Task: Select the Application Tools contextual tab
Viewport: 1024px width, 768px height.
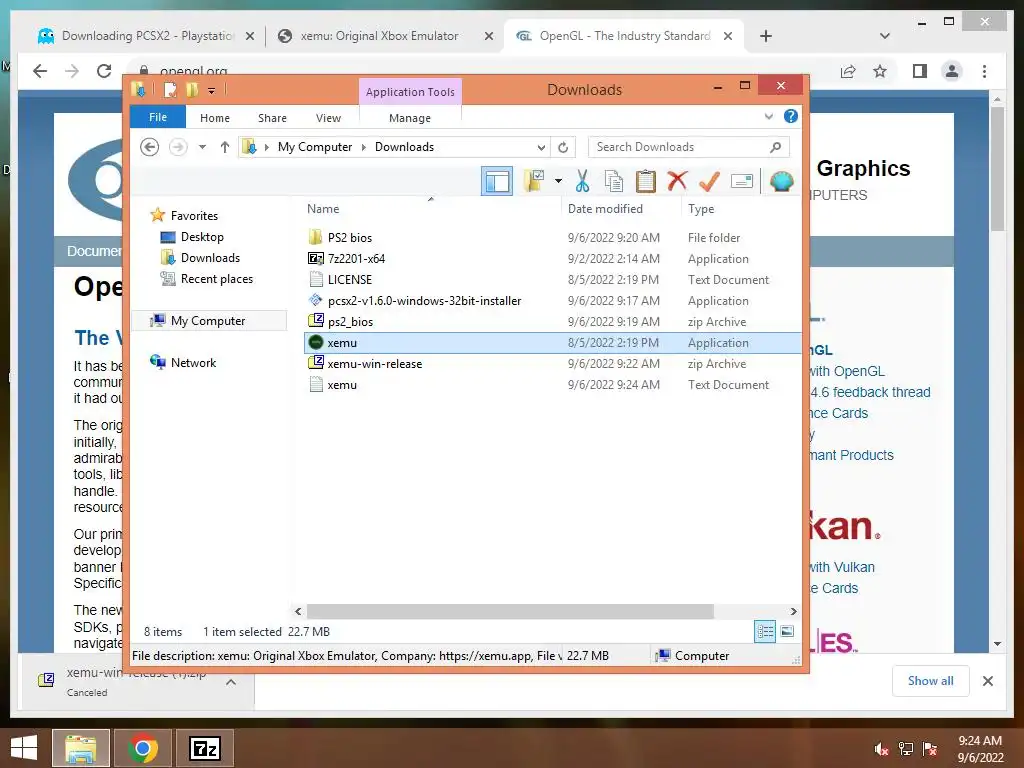Action: click(x=410, y=92)
